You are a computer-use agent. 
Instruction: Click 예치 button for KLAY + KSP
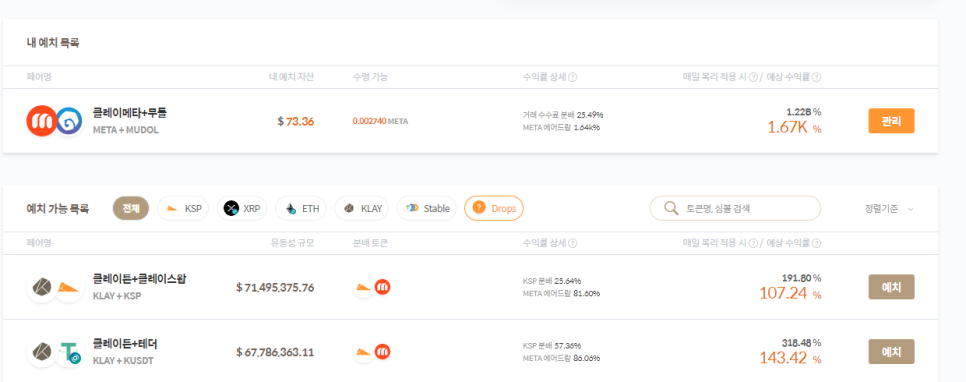891,287
